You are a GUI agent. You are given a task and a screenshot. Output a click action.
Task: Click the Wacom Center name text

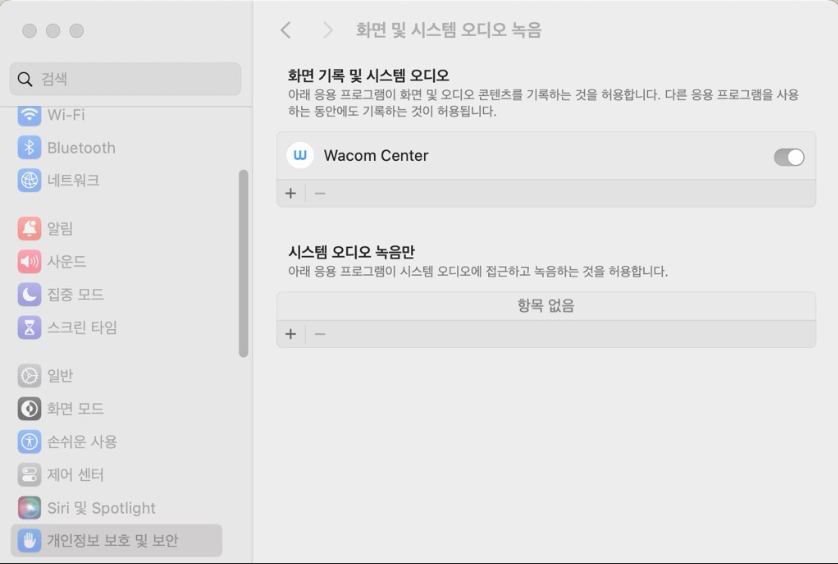pyautogui.click(x=376, y=156)
